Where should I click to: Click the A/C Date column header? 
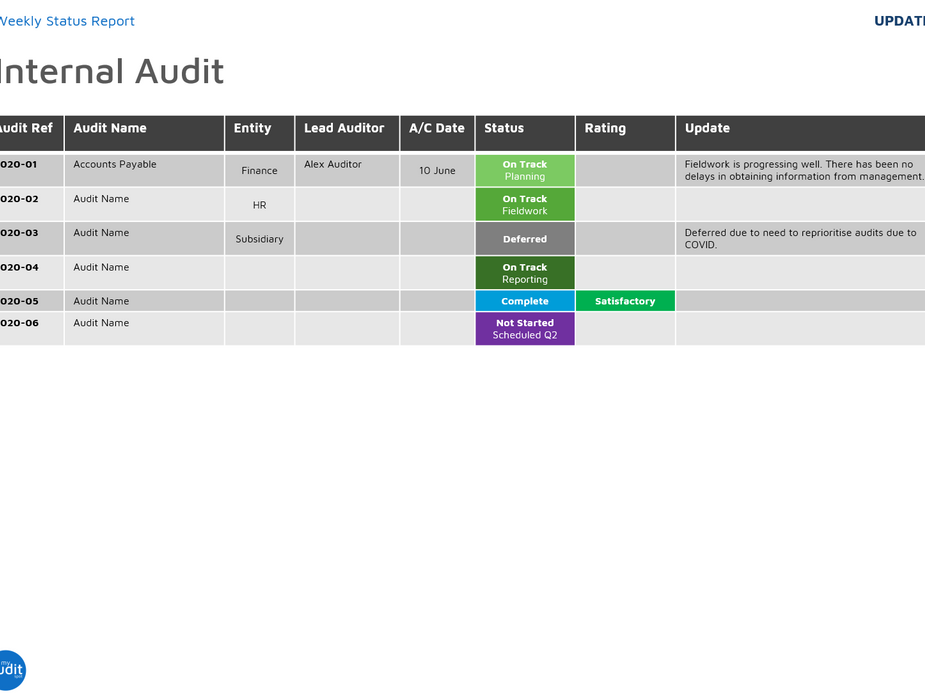[437, 133]
